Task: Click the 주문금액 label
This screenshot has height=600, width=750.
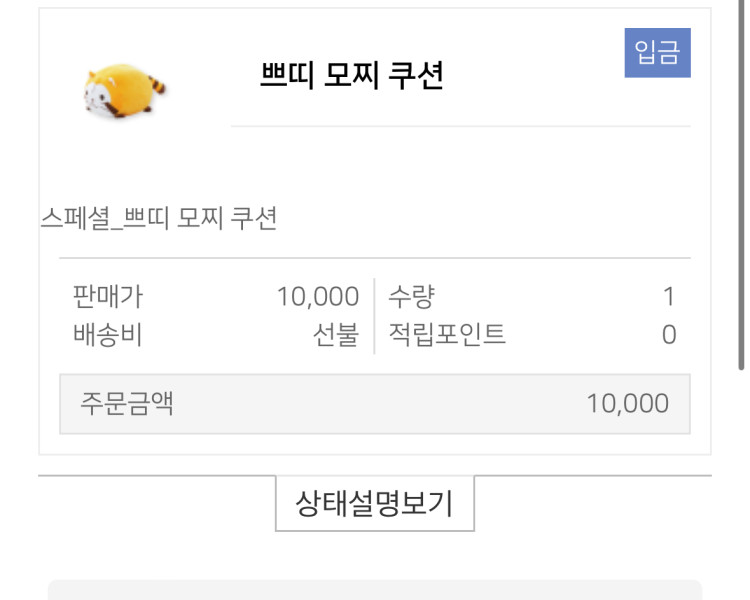Action: click(x=127, y=403)
